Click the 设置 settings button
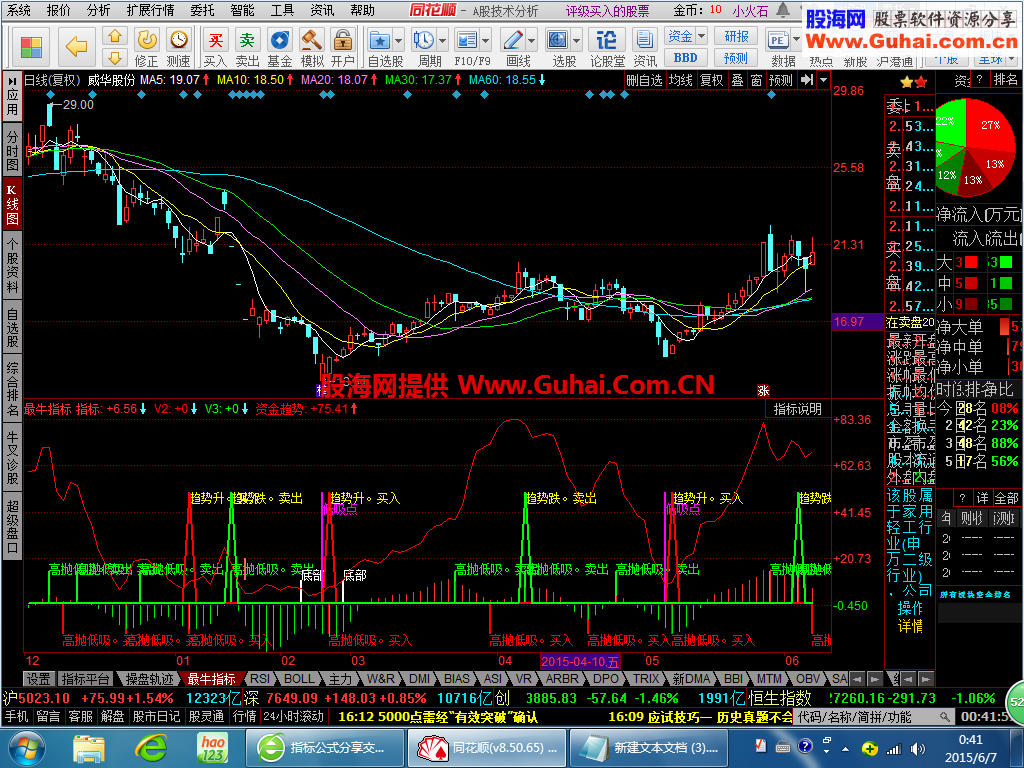This screenshot has height=768, width=1024. click(38, 679)
